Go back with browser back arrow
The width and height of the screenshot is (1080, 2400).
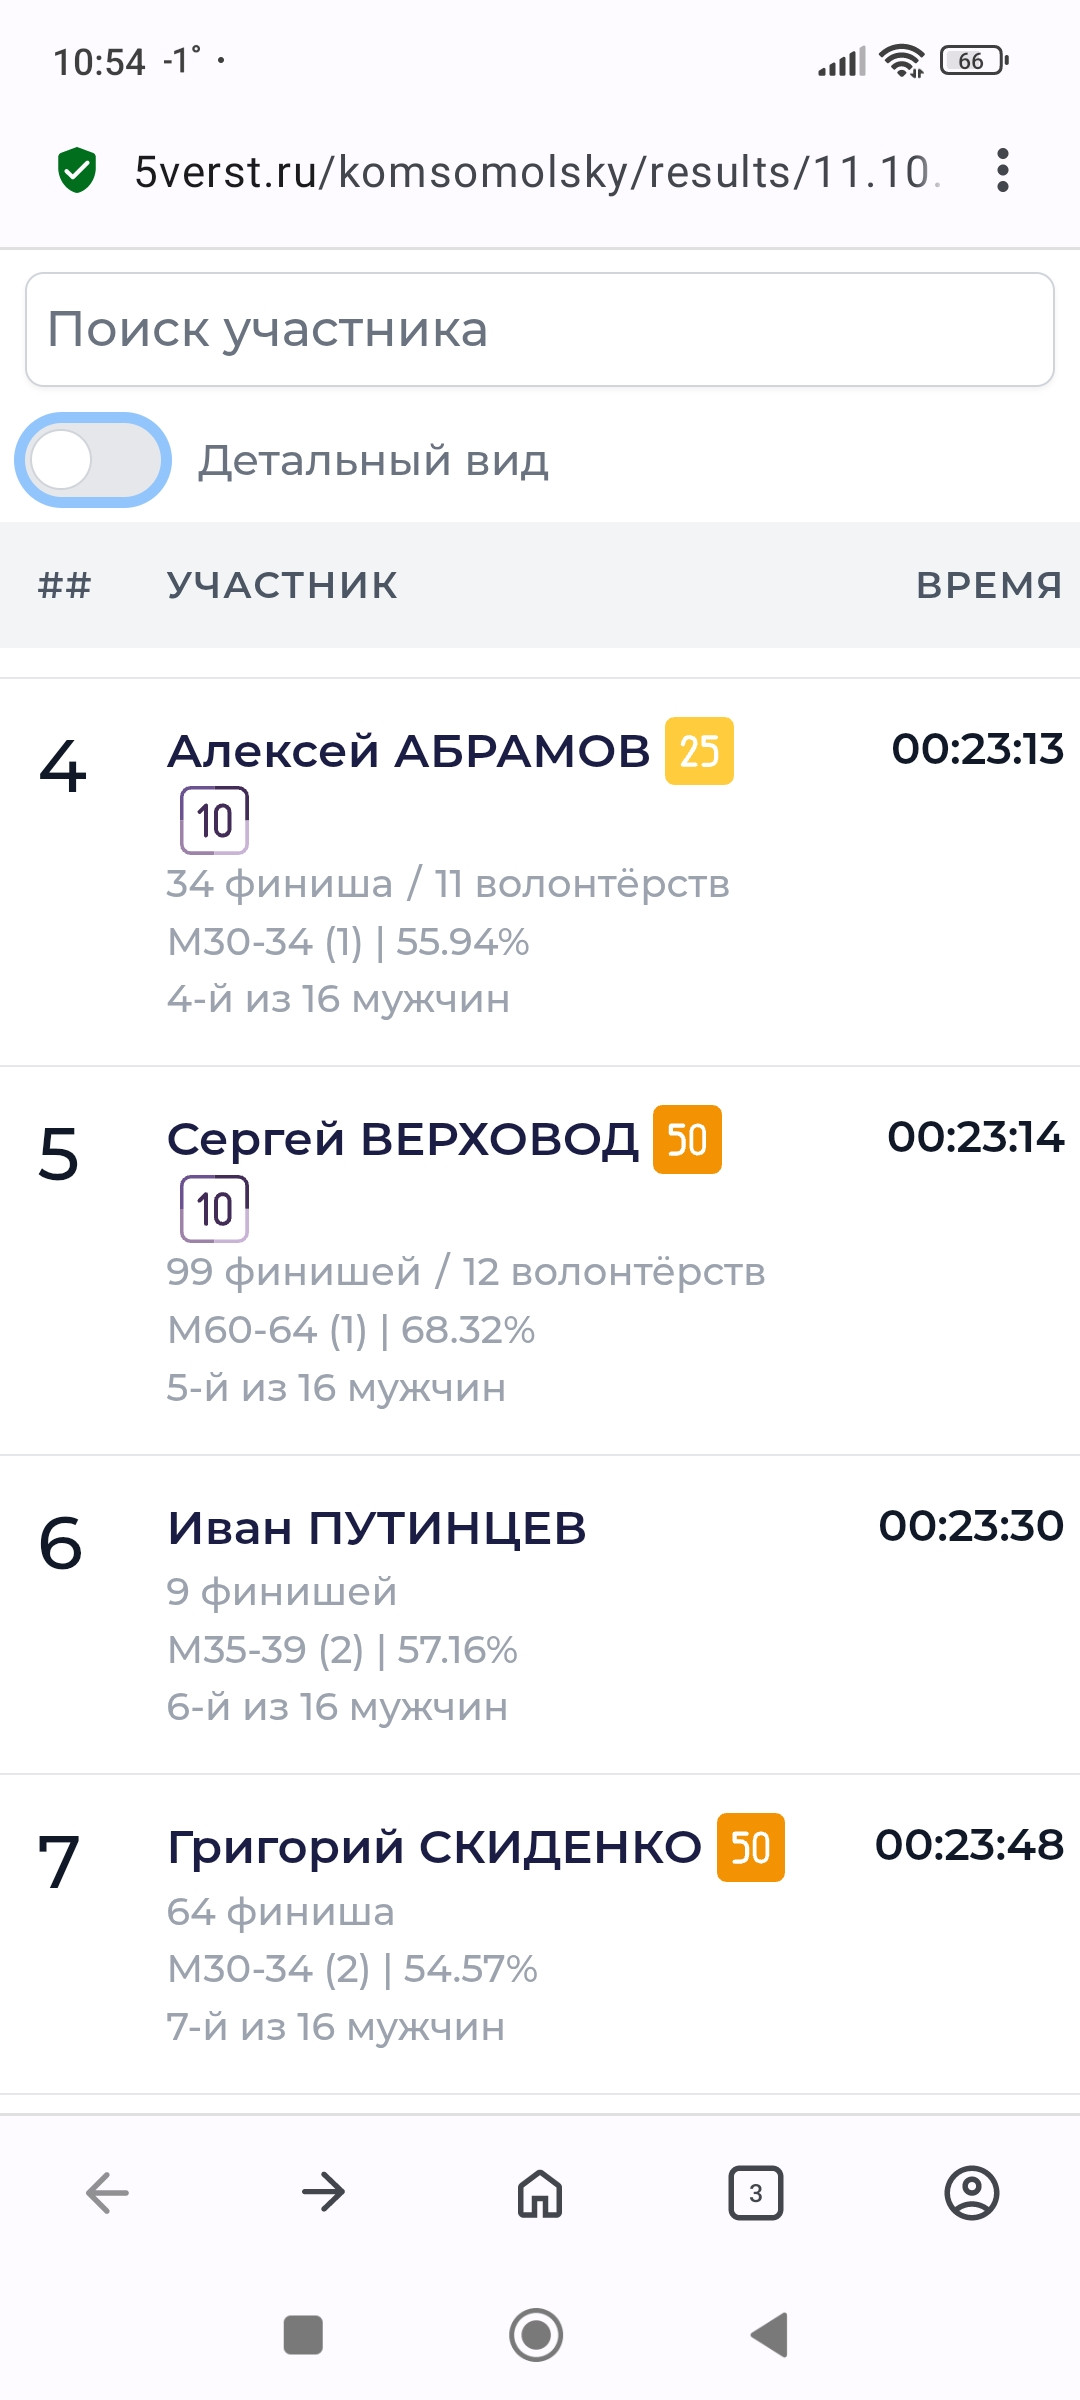tap(108, 2193)
